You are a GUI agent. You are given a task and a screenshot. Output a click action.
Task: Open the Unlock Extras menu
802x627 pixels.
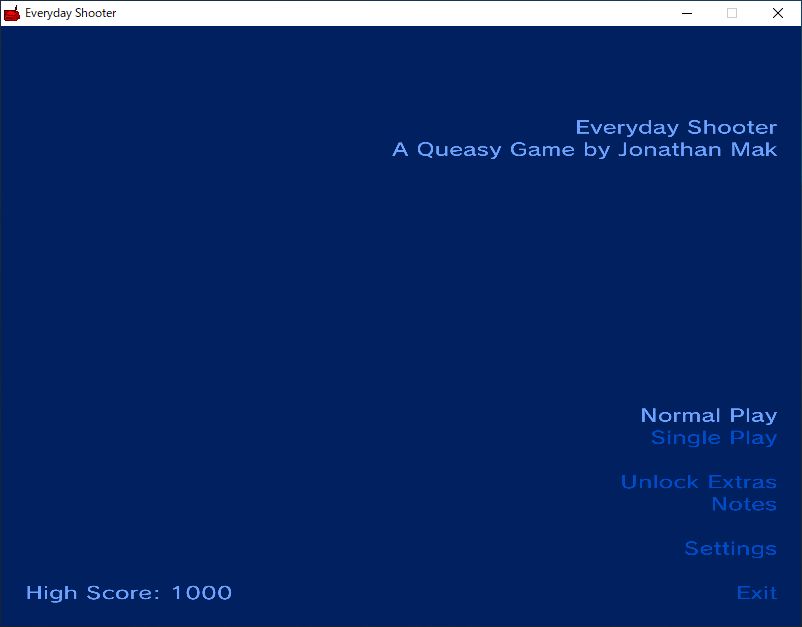click(699, 482)
